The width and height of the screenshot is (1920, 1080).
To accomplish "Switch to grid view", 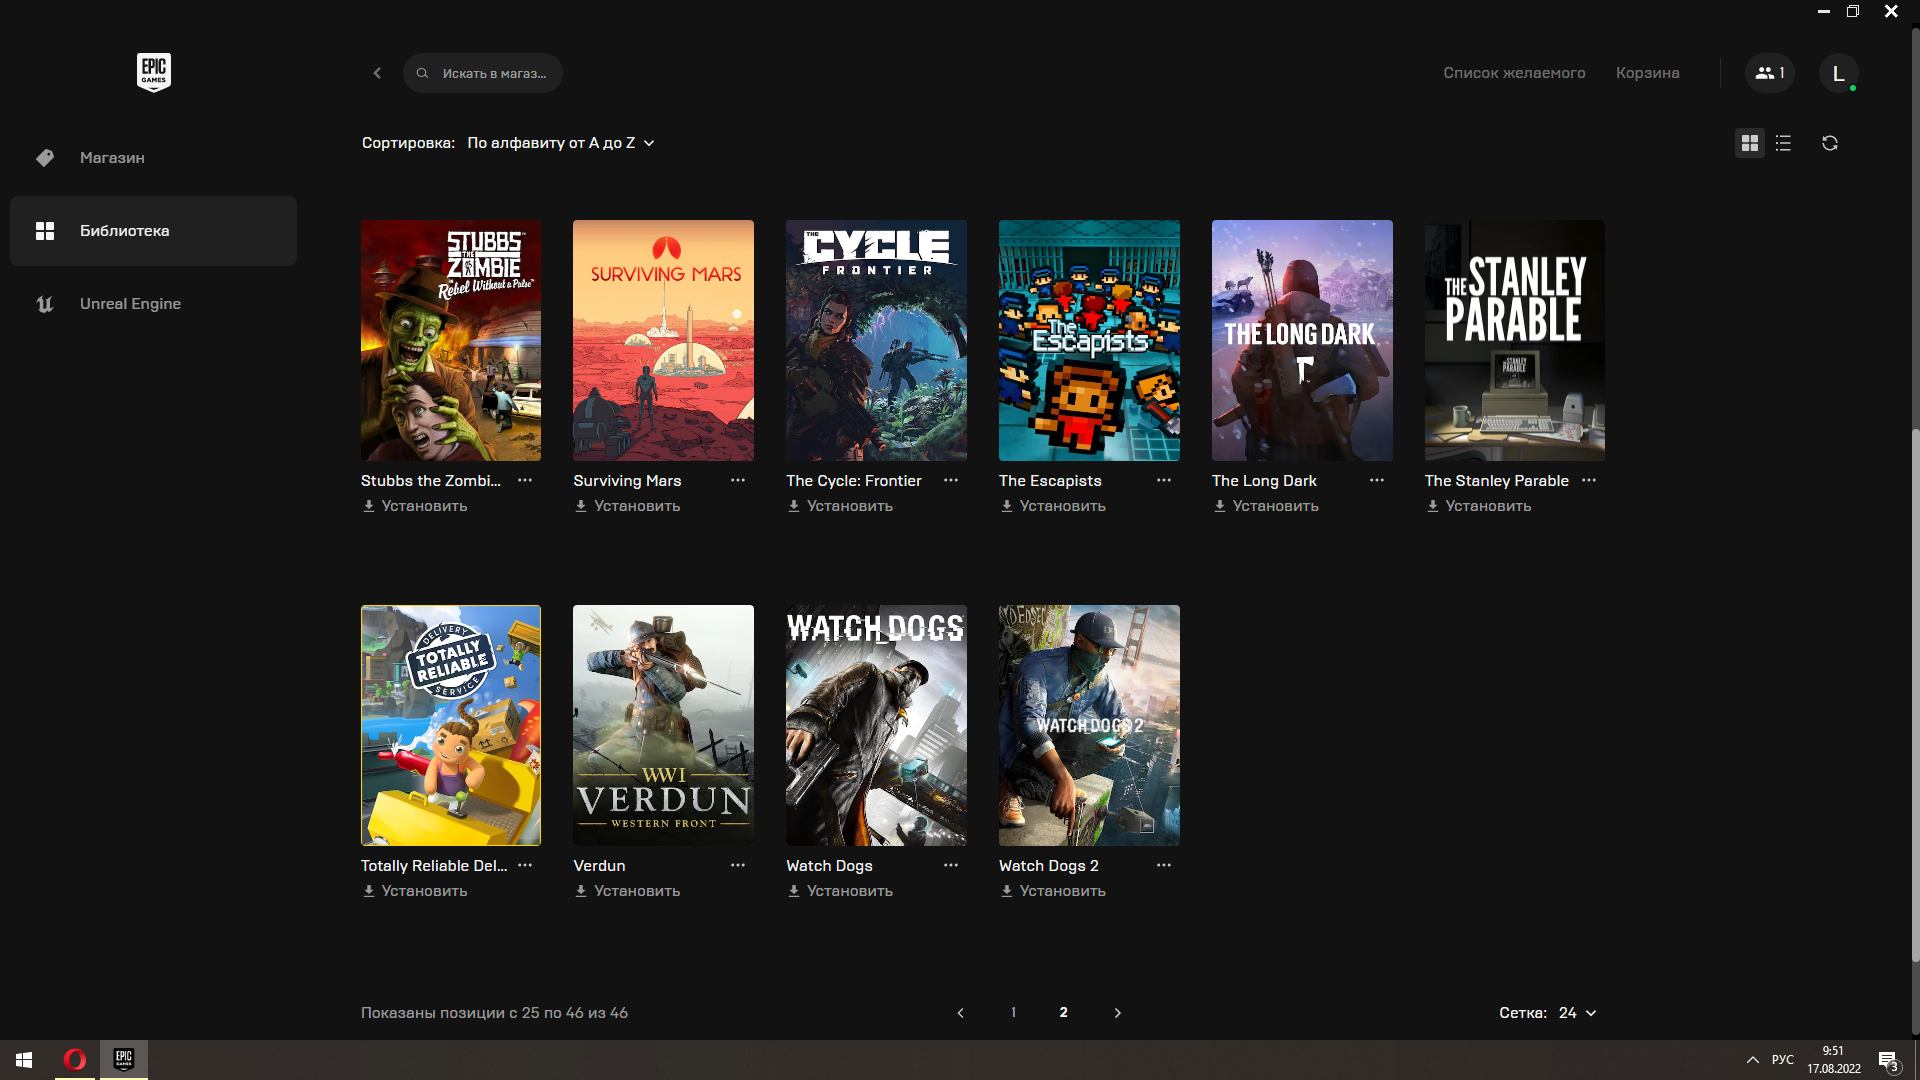I will click(1749, 143).
